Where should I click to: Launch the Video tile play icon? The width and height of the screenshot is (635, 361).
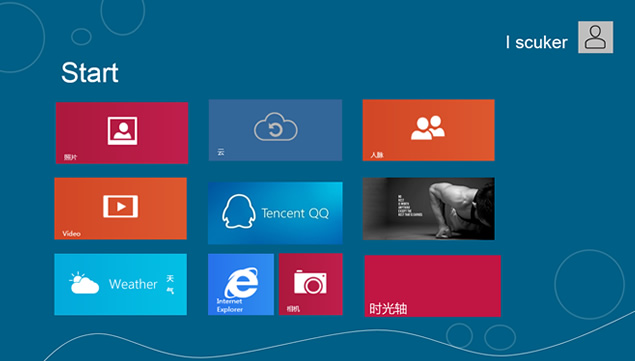pyautogui.click(x=121, y=206)
